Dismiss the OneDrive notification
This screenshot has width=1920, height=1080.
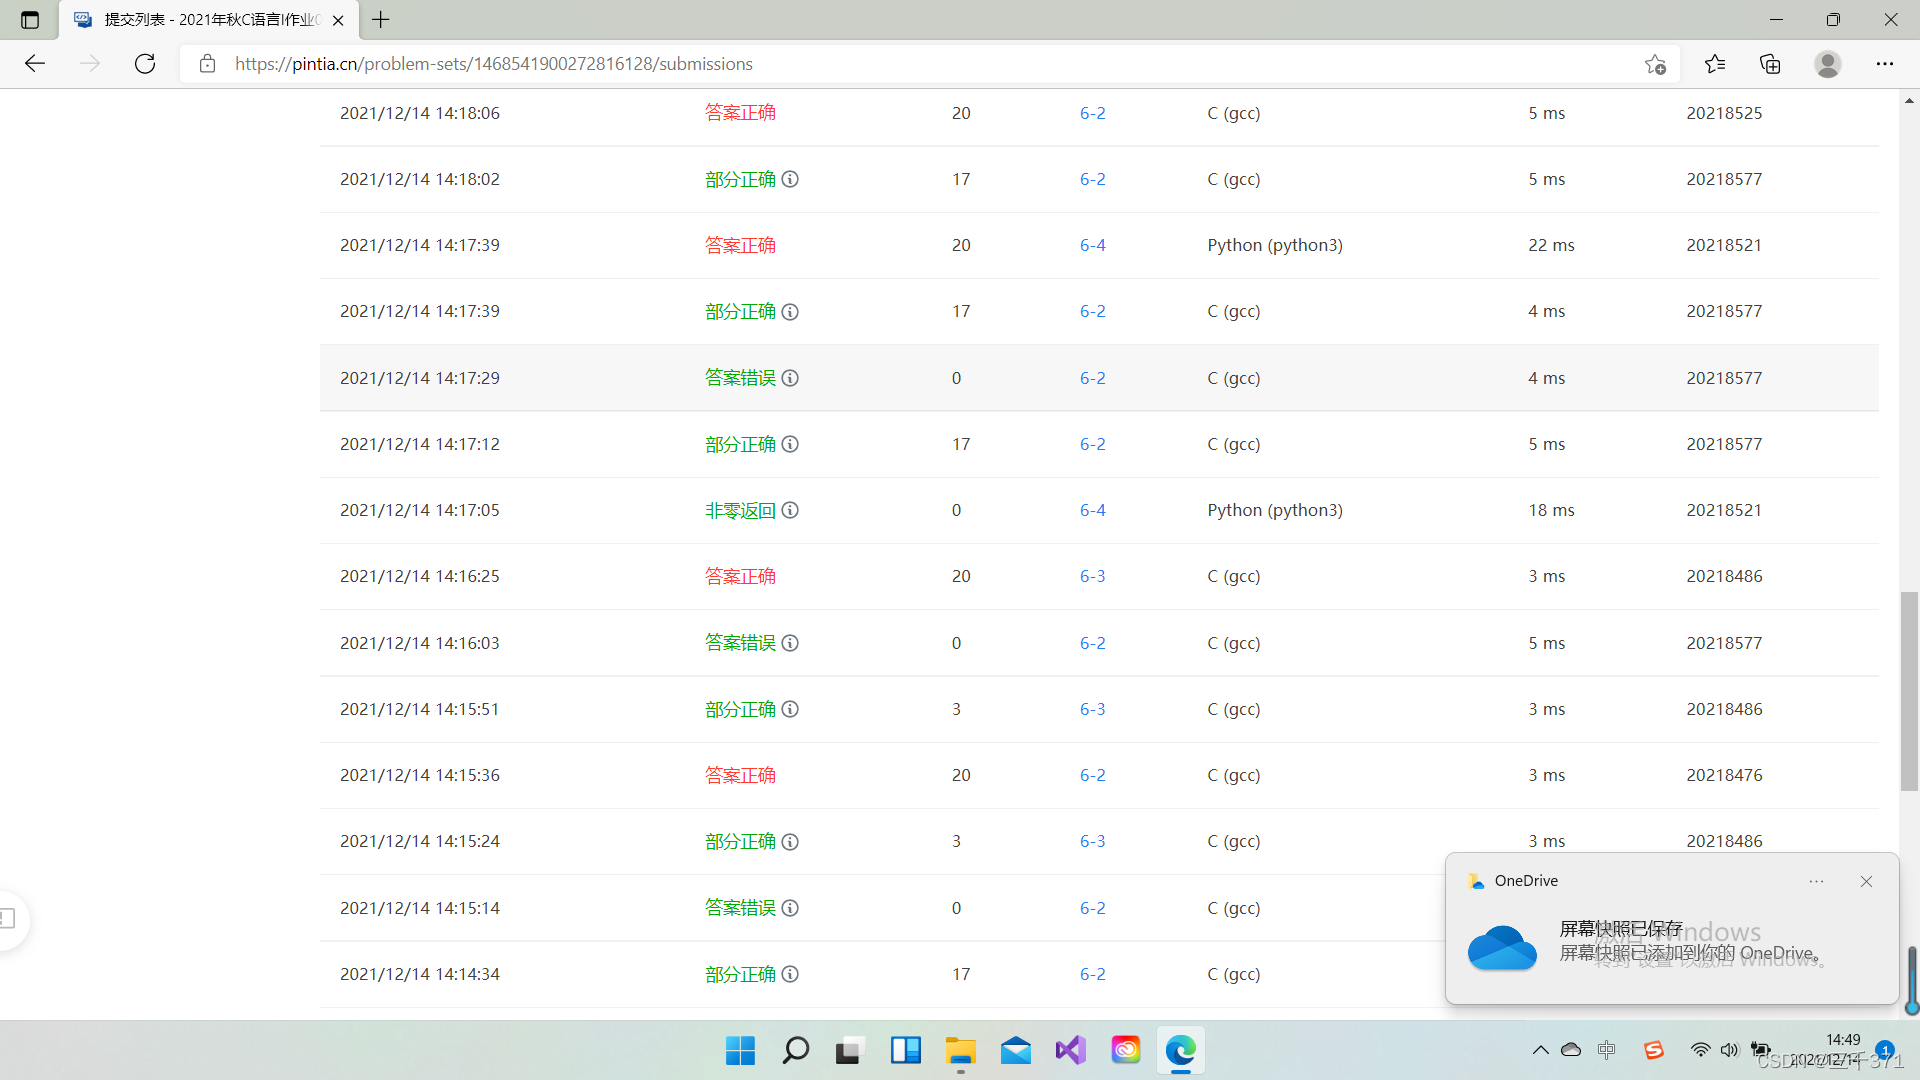pos(1866,881)
